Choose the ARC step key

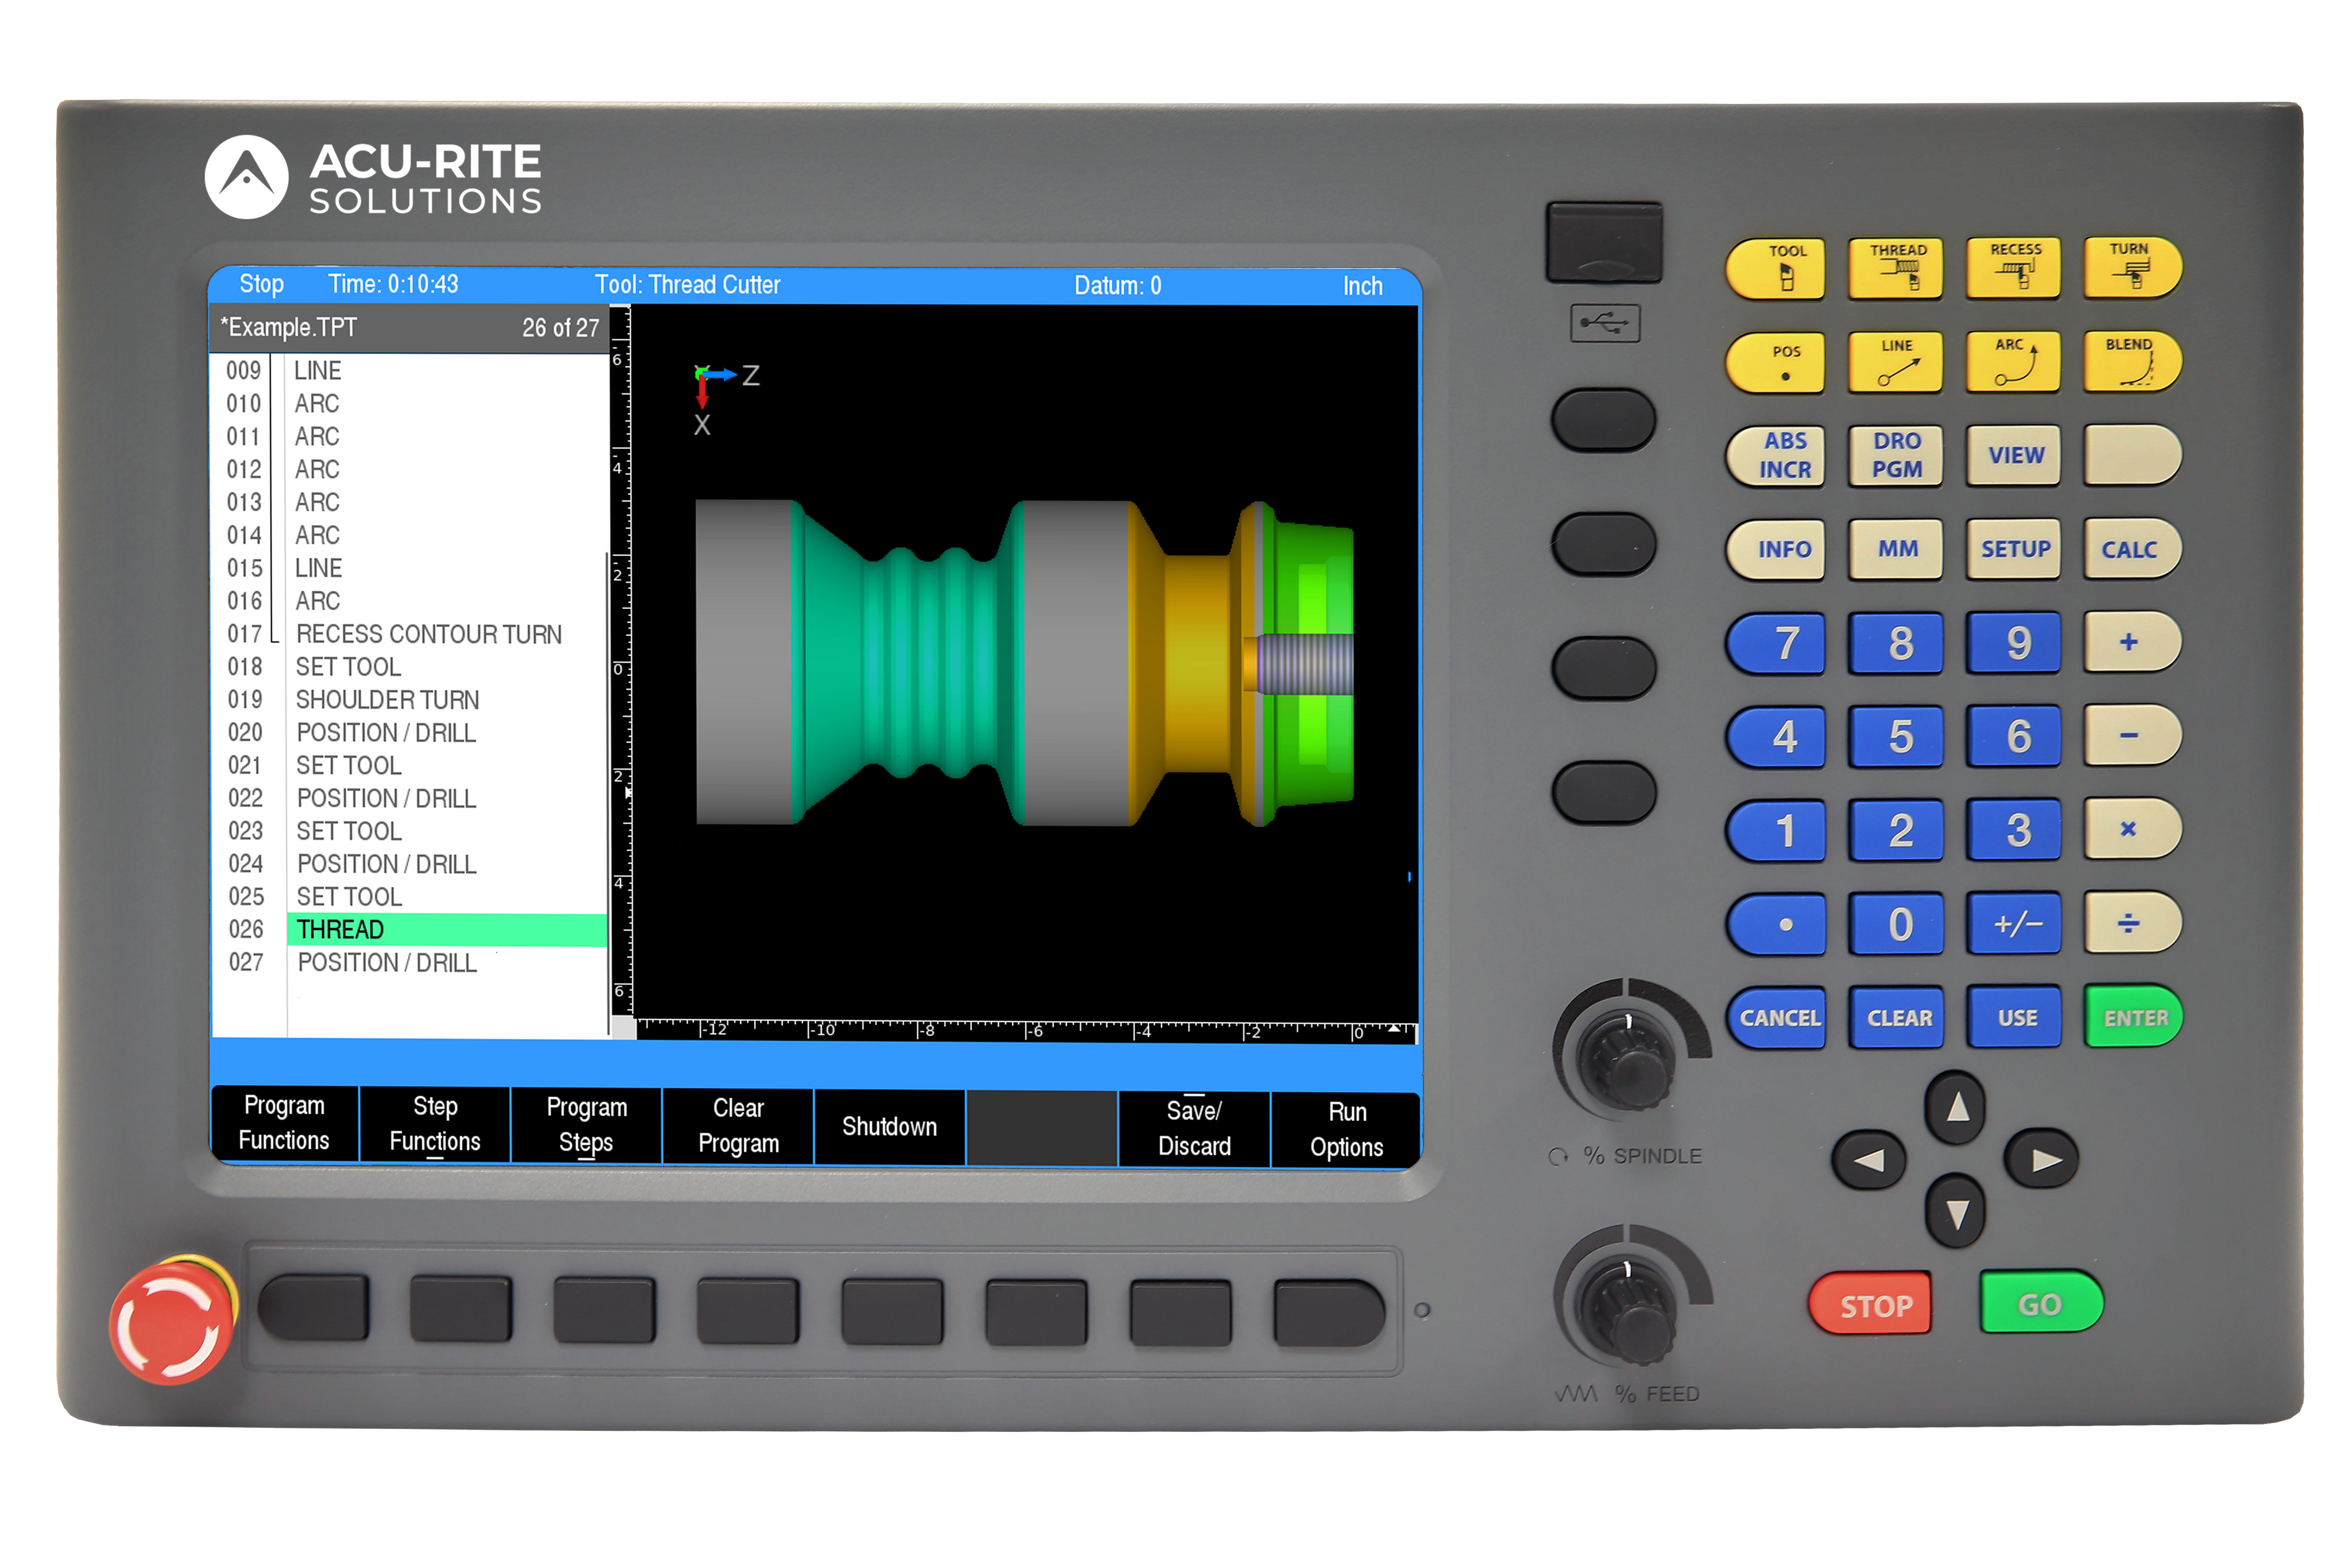[2013, 362]
